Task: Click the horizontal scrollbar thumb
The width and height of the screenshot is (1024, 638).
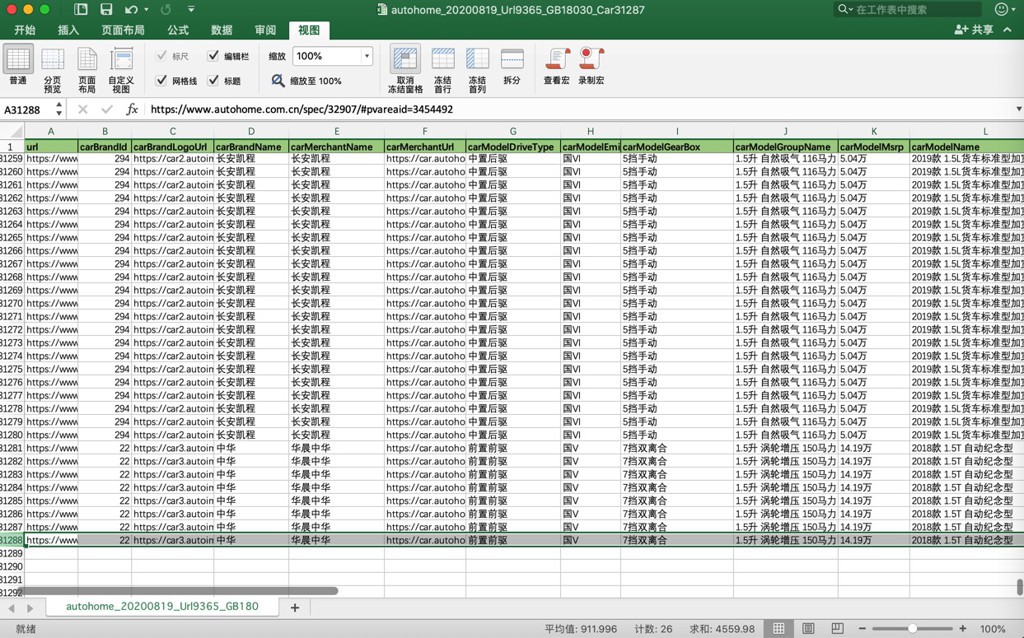Action: tap(177, 591)
